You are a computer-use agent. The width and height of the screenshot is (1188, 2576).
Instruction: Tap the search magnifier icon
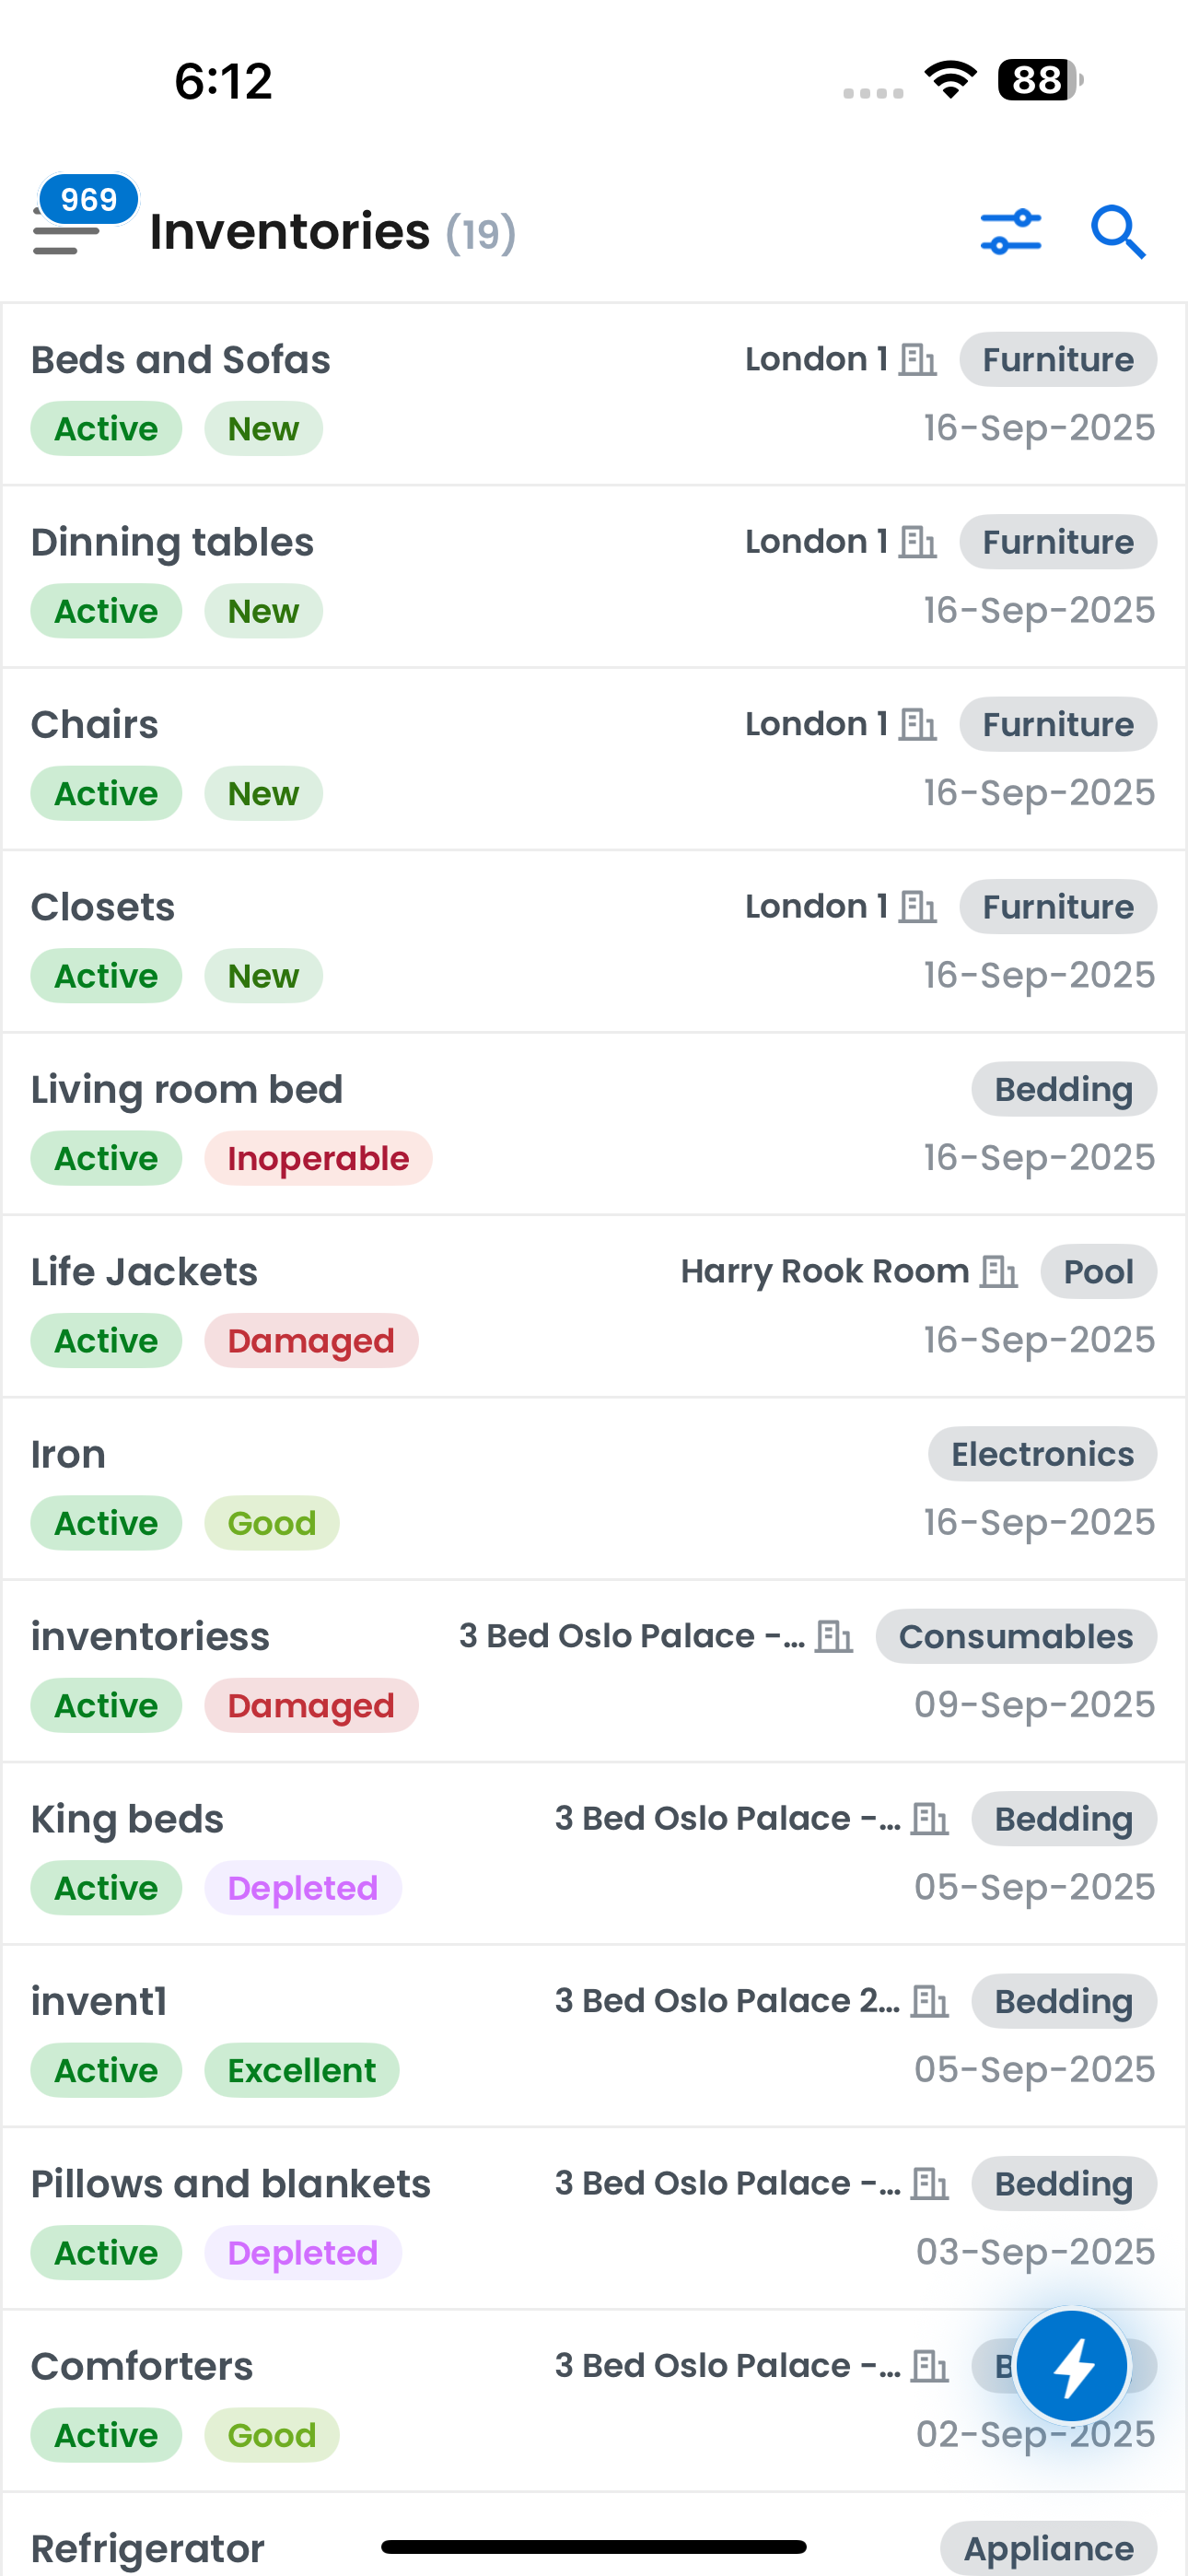pos(1117,232)
